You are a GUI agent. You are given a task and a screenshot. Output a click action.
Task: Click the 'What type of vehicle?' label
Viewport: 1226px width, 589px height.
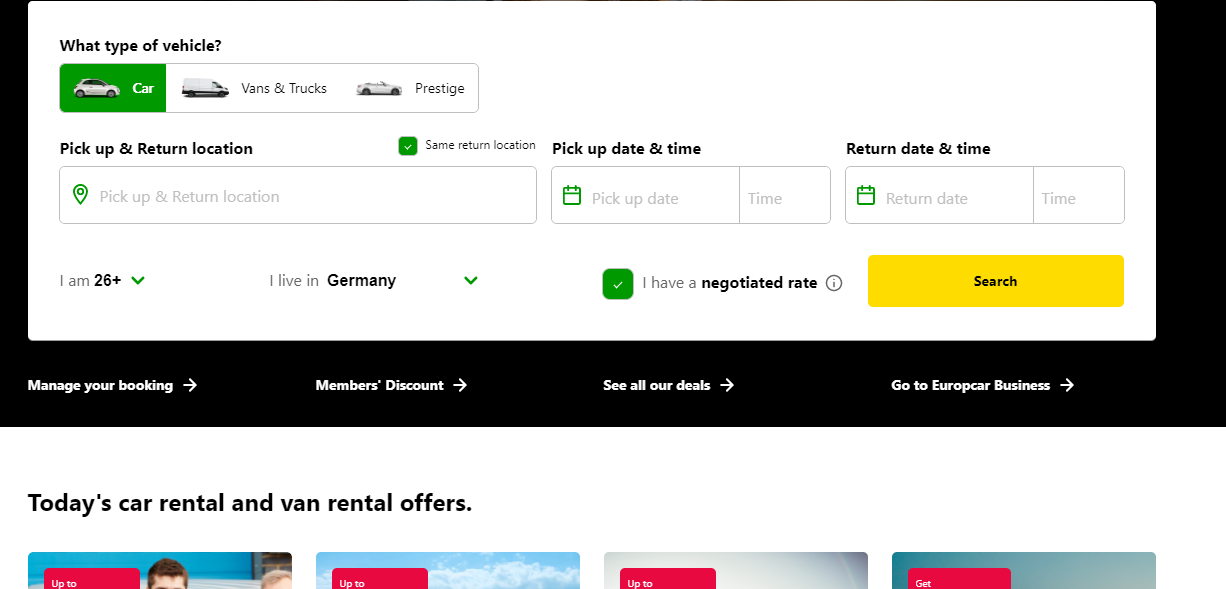(141, 45)
